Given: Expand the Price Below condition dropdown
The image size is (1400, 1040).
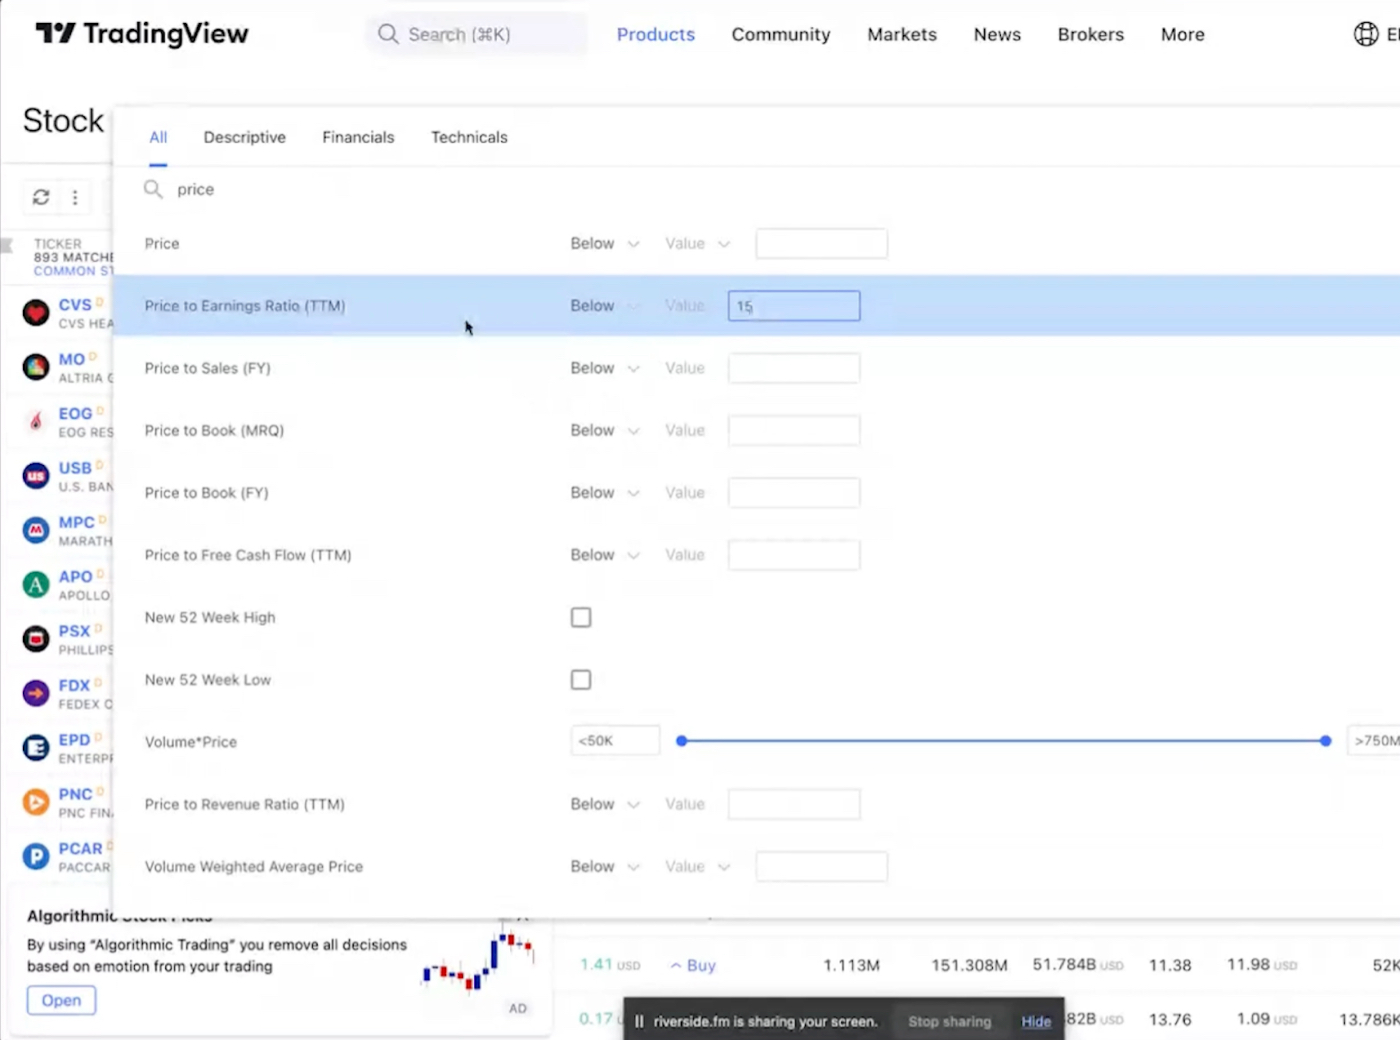Looking at the screenshot, I should point(604,244).
